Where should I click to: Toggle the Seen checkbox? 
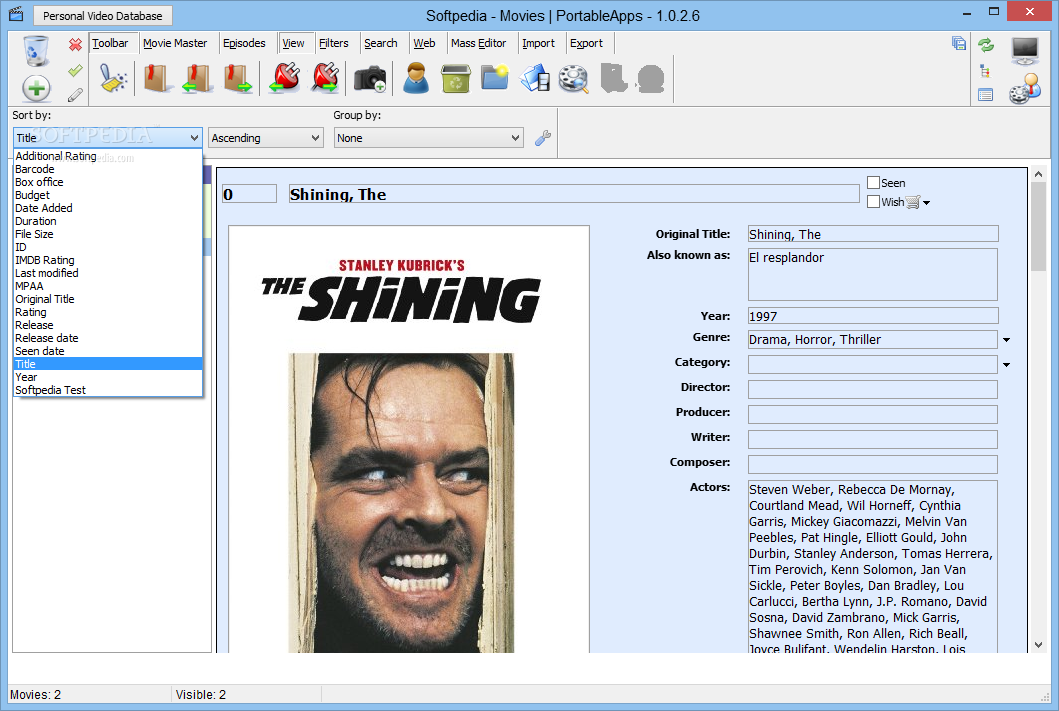[x=873, y=182]
